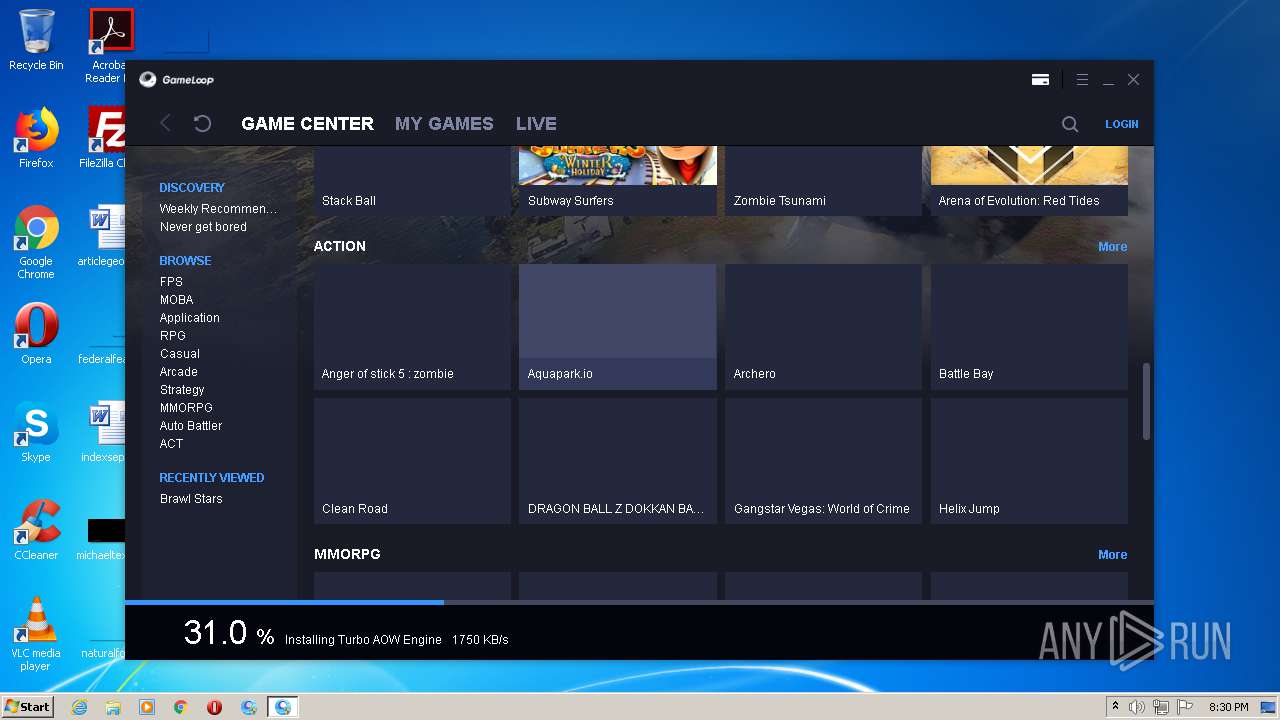Open the search magnifier icon
The image size is (1280, 720).
pos(1070,124)
